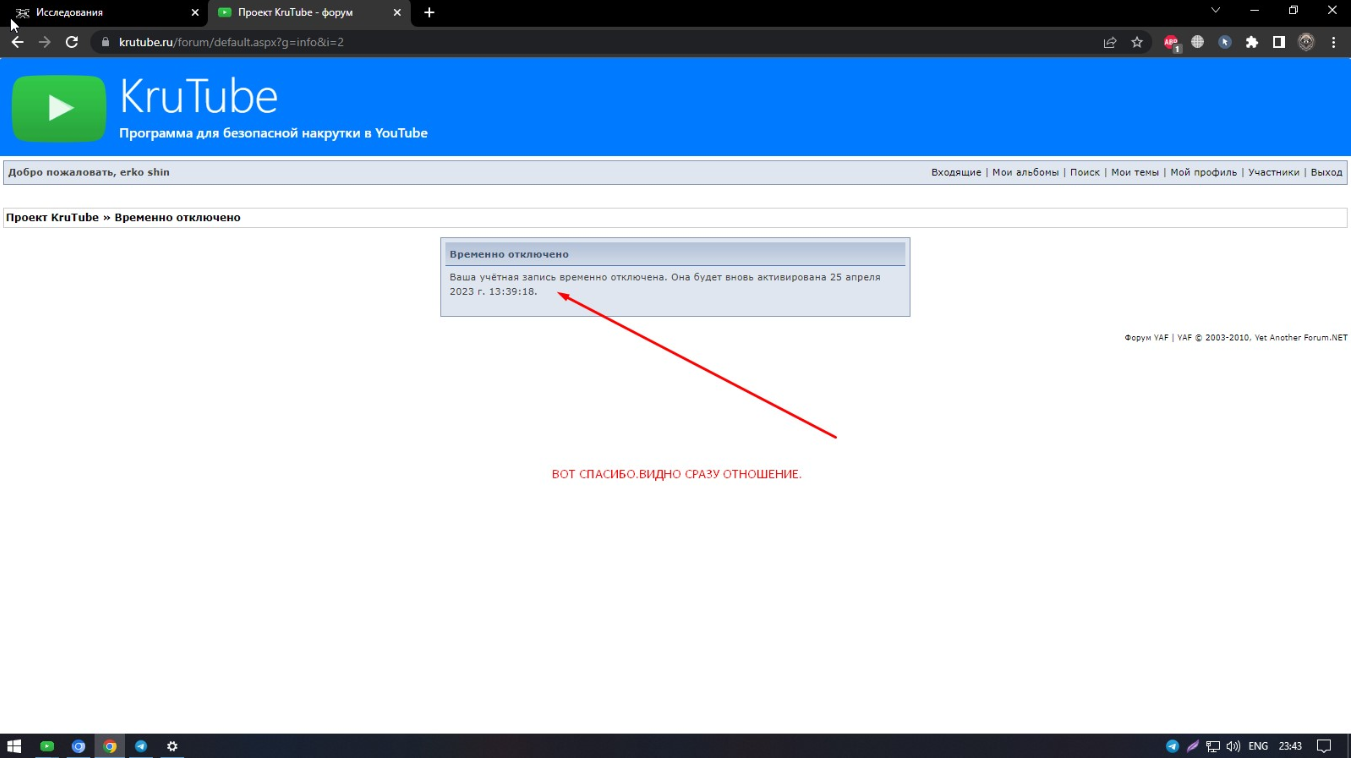Switch the ENG input language indicator
1351x759 pixels.
(1258, 746)
